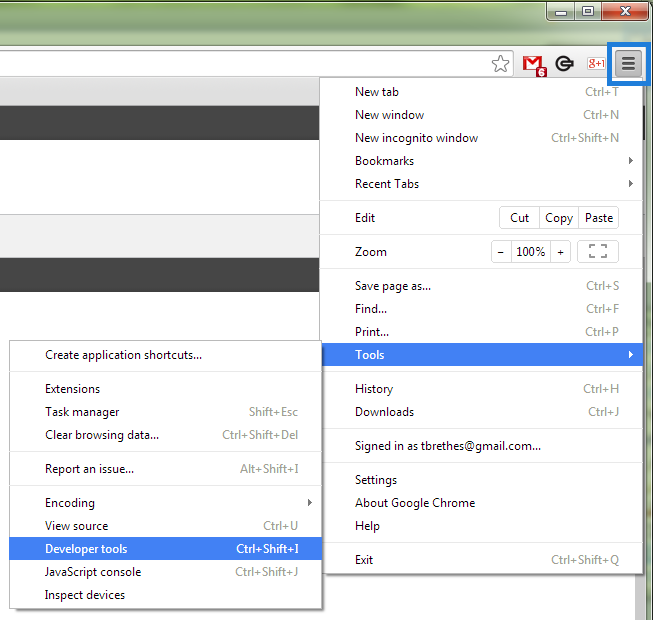This screenshot has width=653, height=620.
Task: Maximize the Chrome window
Action: (588, 12)
